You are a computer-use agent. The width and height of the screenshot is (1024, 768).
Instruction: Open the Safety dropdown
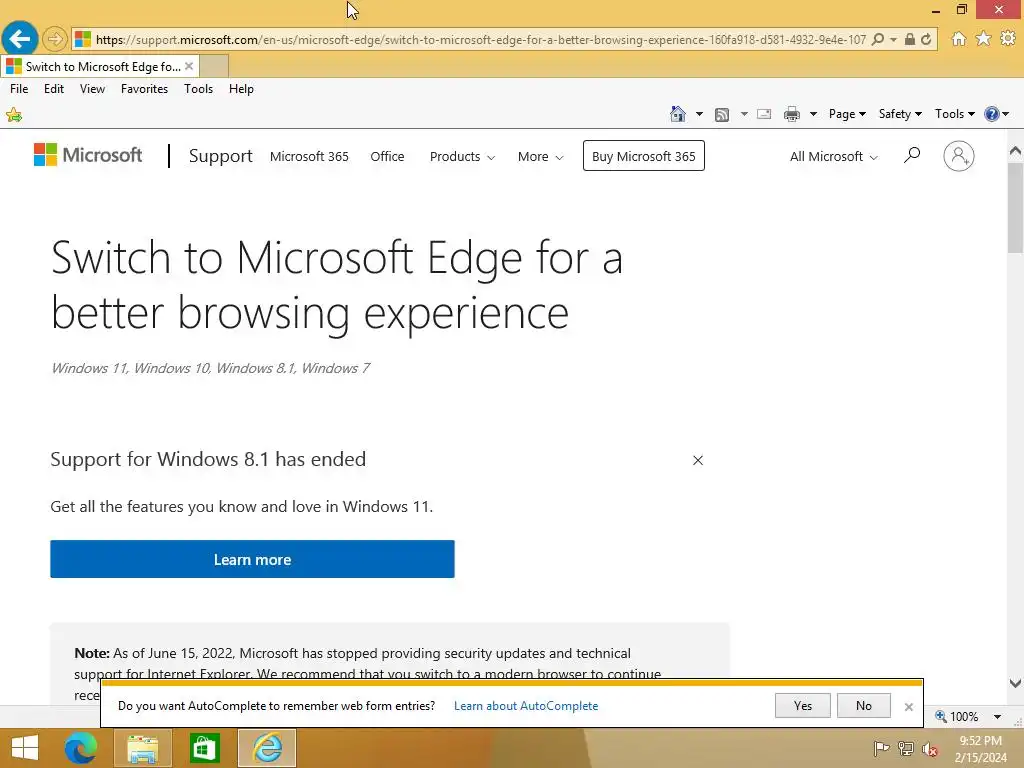click(x=900, y=114)
